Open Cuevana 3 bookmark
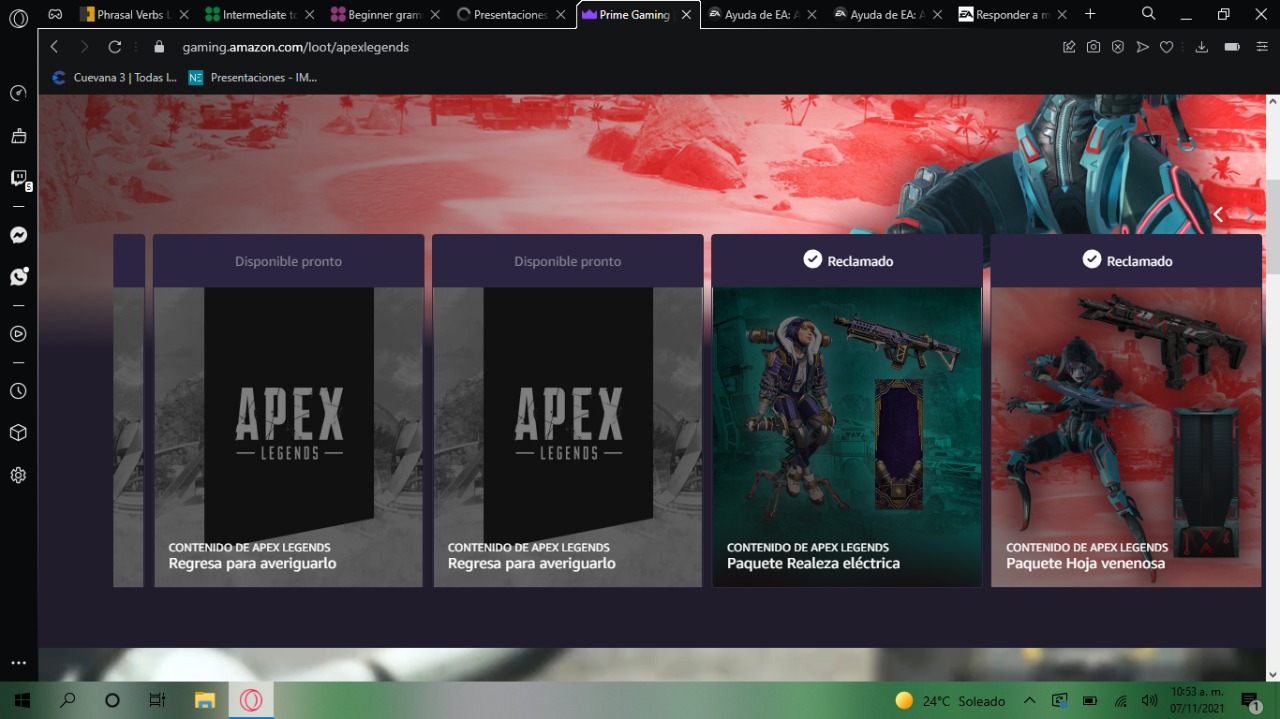1280x719 pixels. [114, 77]
